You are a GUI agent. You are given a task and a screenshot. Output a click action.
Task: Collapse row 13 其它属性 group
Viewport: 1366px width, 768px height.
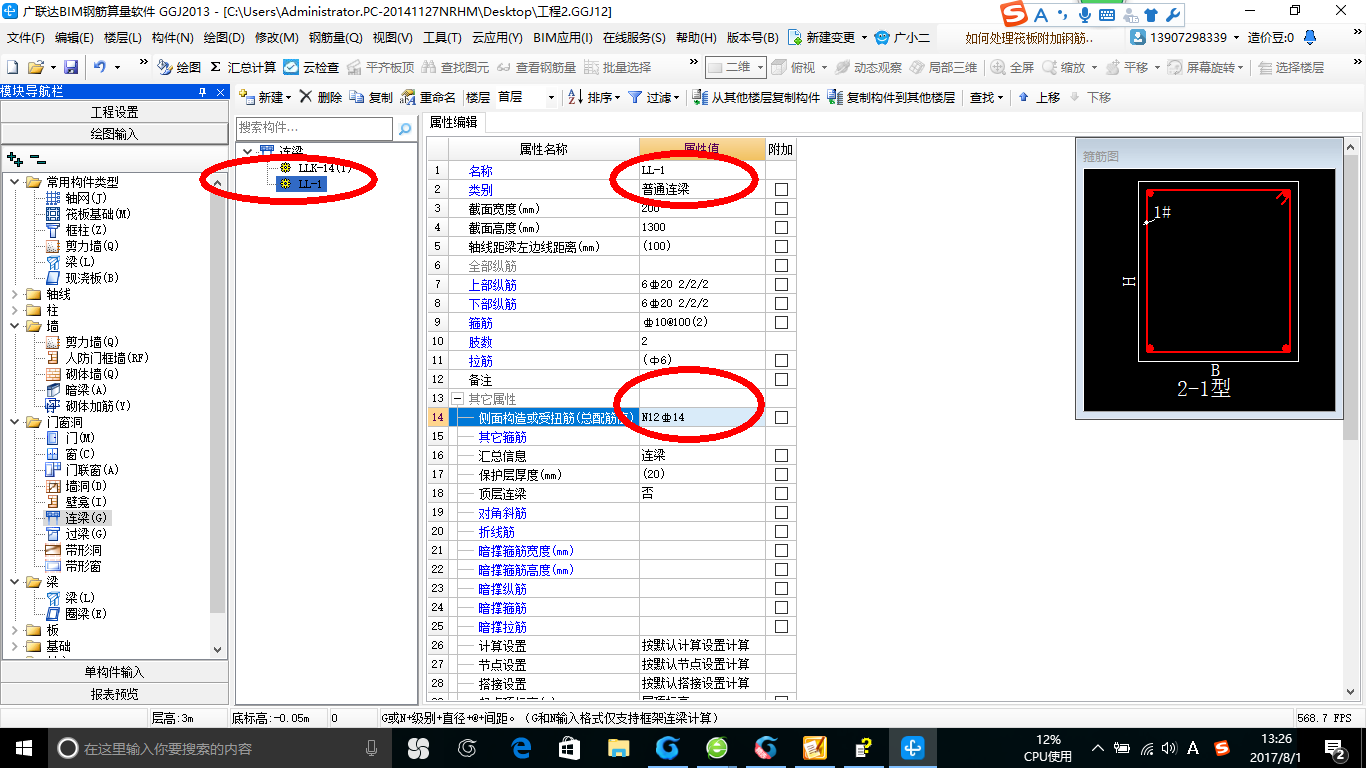[457, 399]
